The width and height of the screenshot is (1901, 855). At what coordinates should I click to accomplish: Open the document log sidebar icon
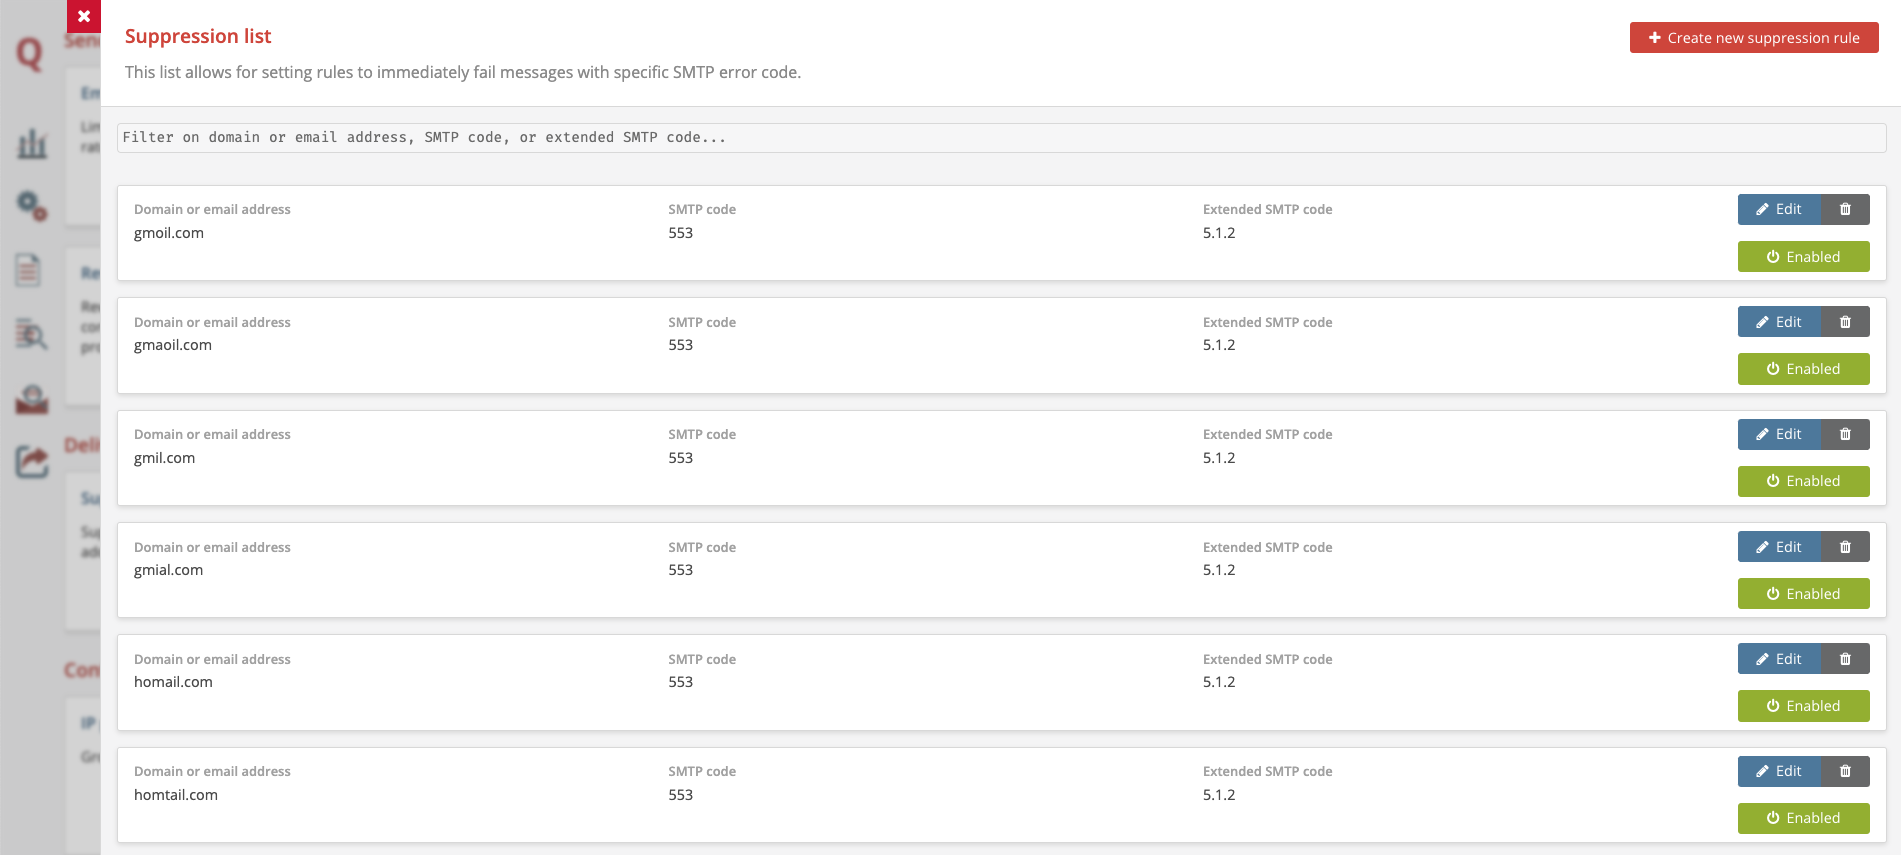29,270
